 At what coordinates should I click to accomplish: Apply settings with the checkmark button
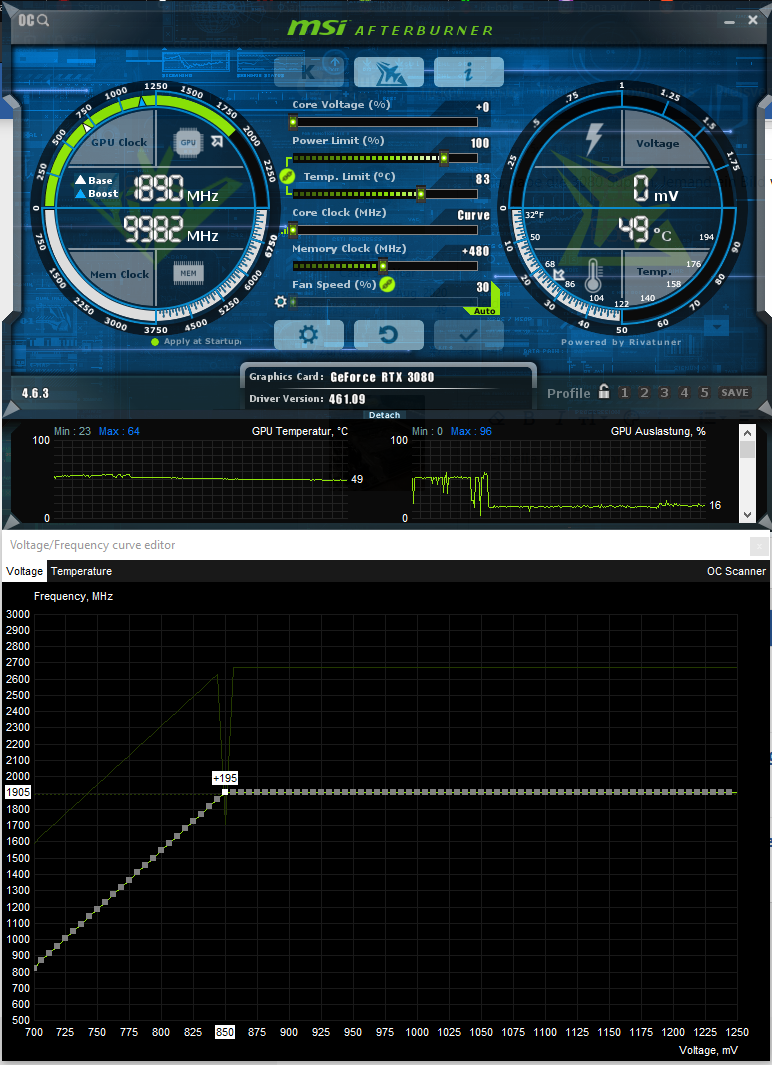[468, 334]
